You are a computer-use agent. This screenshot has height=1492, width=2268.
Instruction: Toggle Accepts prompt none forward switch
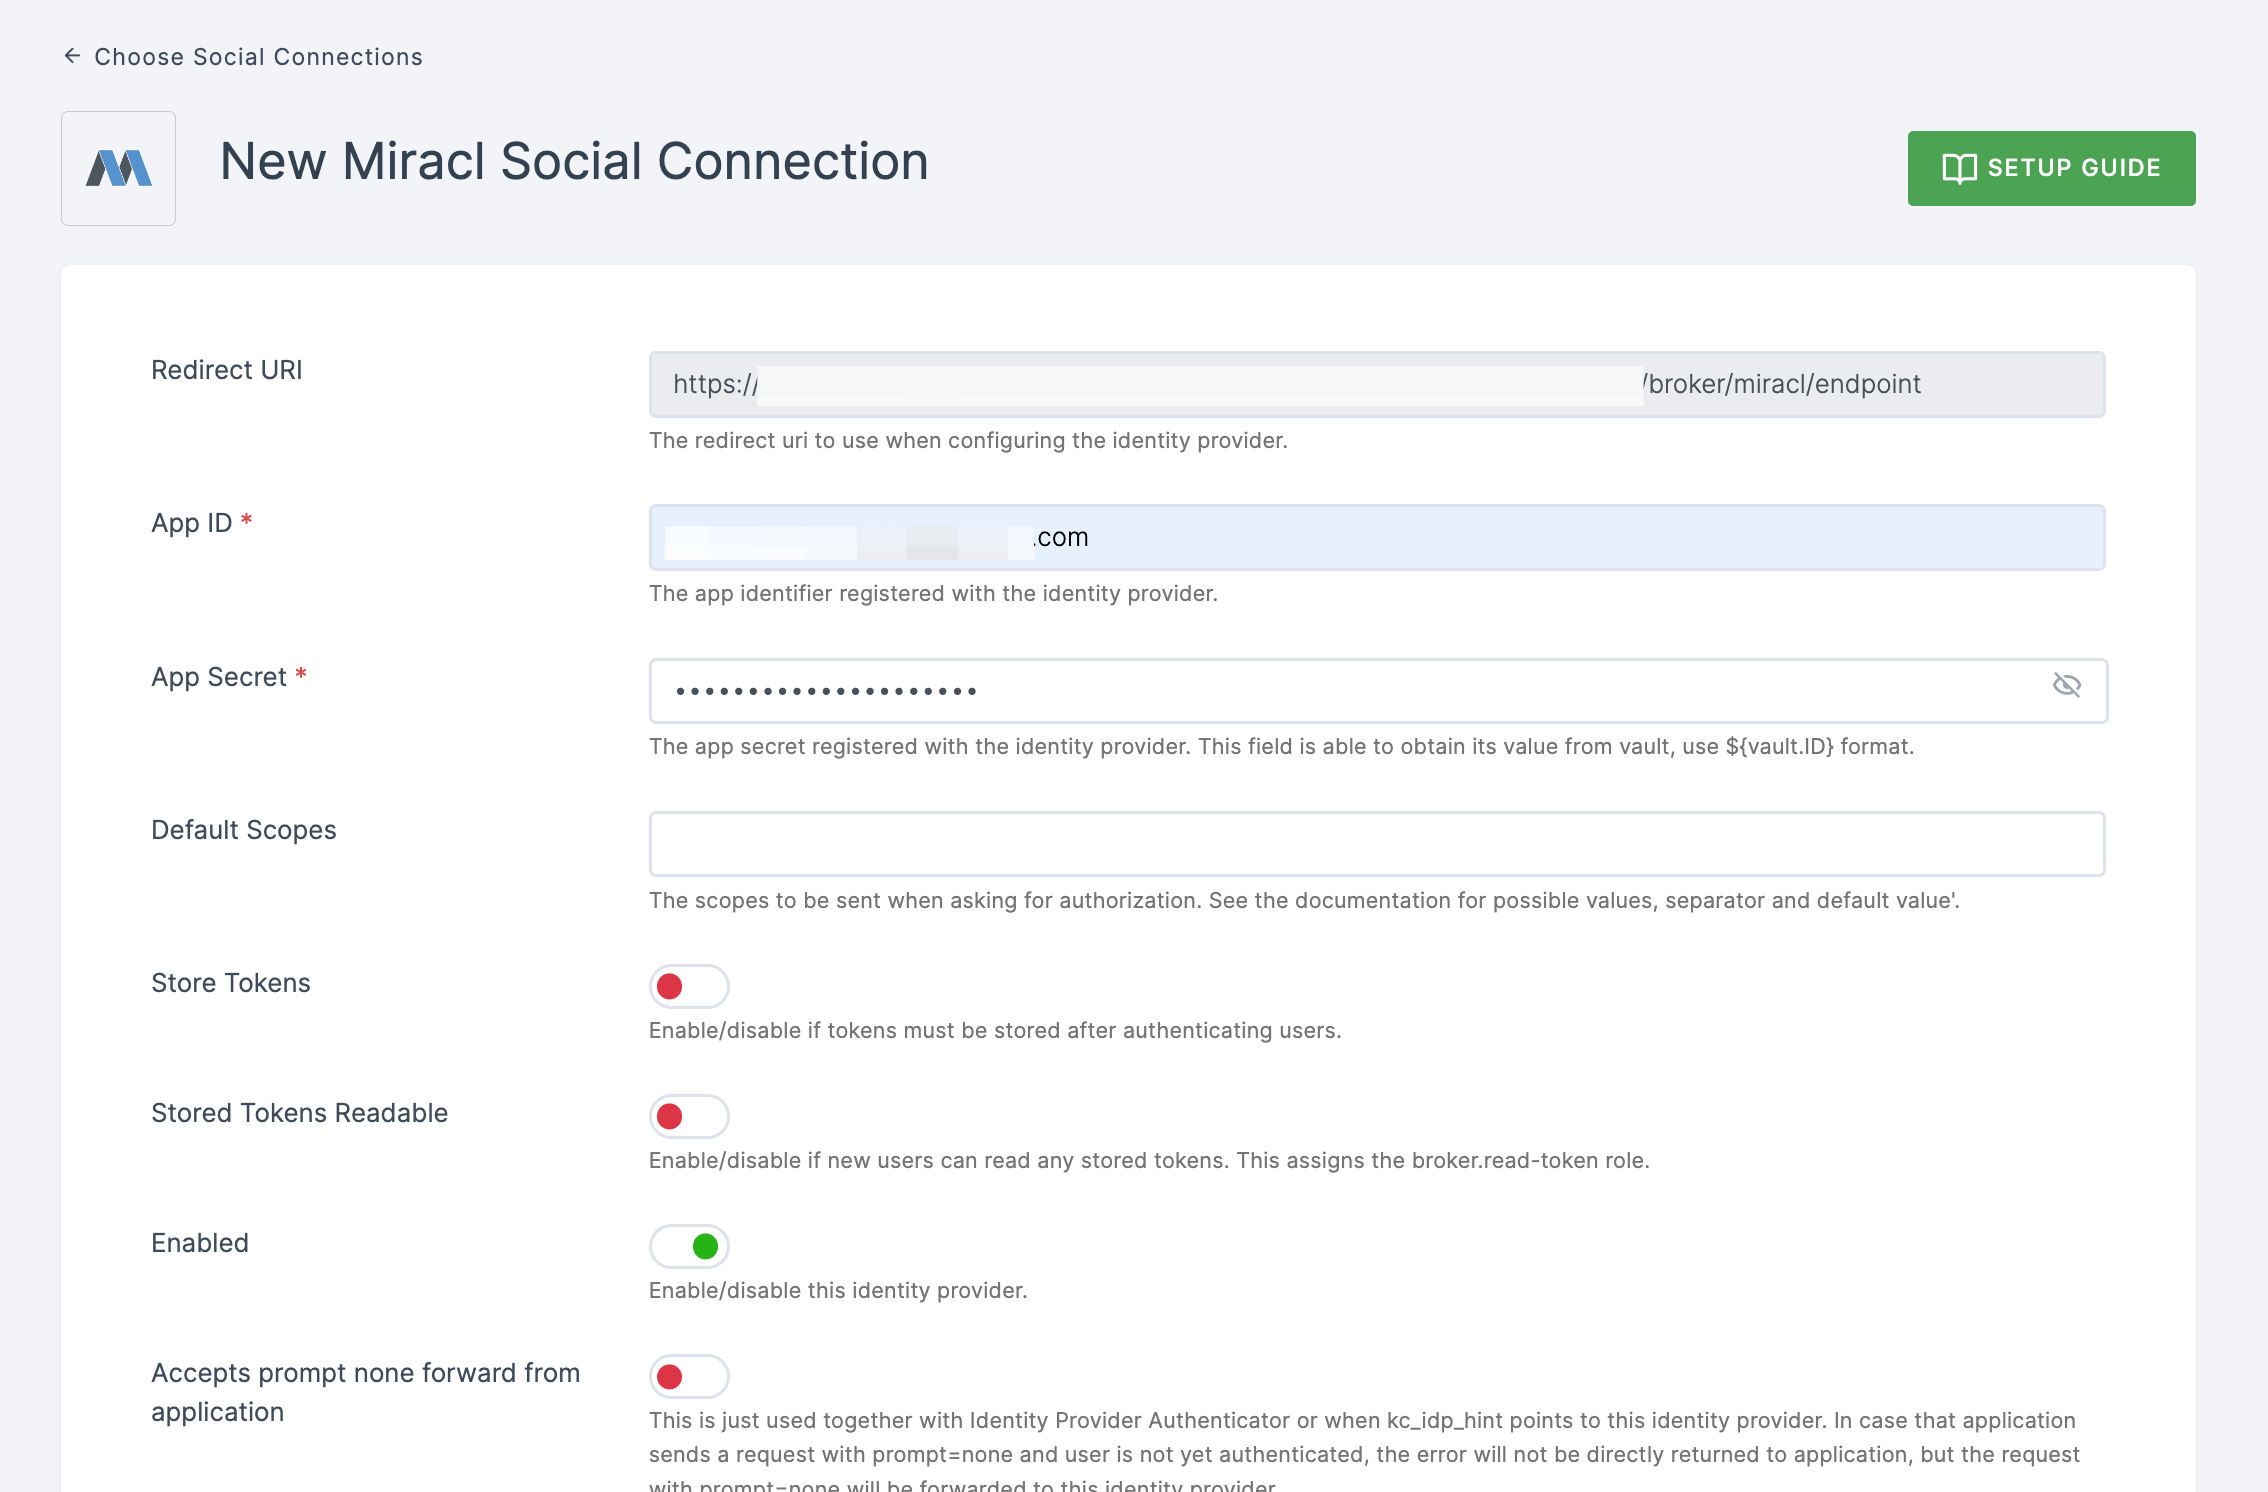tap(689, 1376)
